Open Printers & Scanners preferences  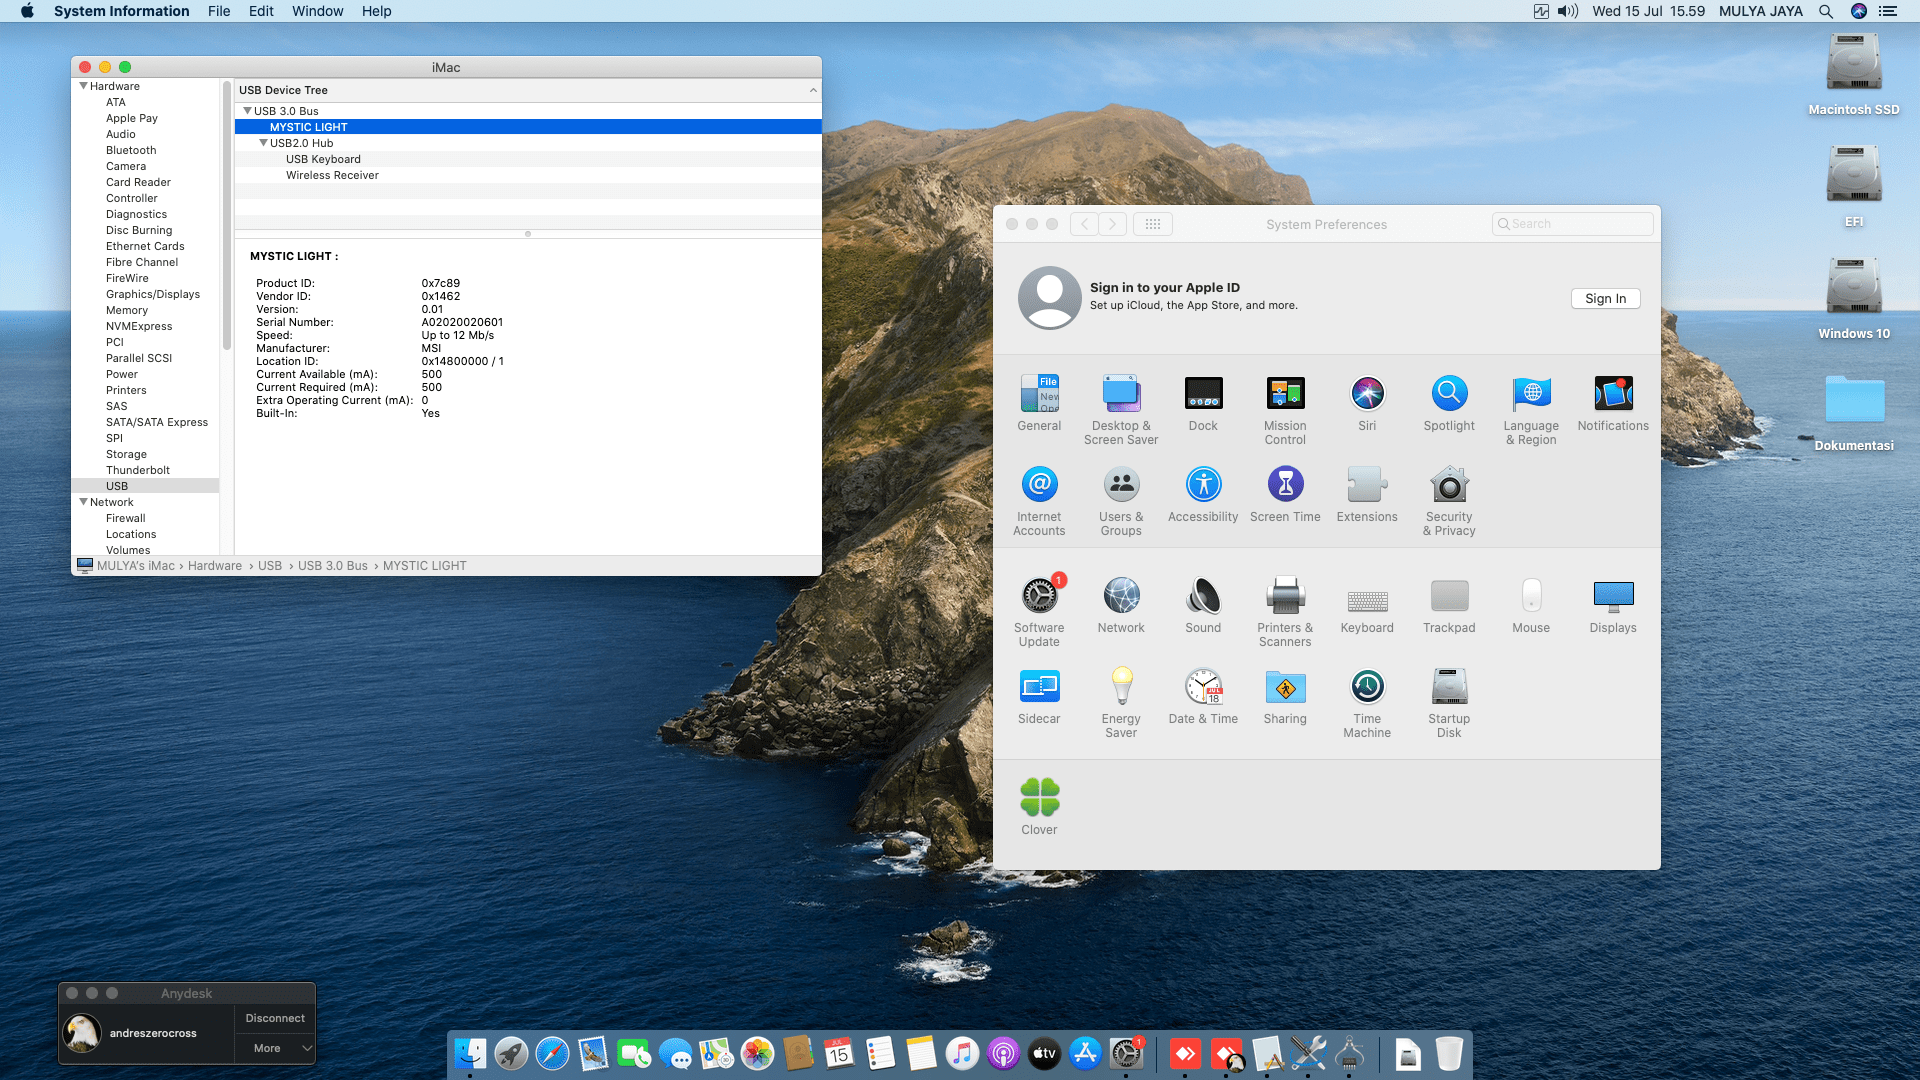(x=1285, y=612)
